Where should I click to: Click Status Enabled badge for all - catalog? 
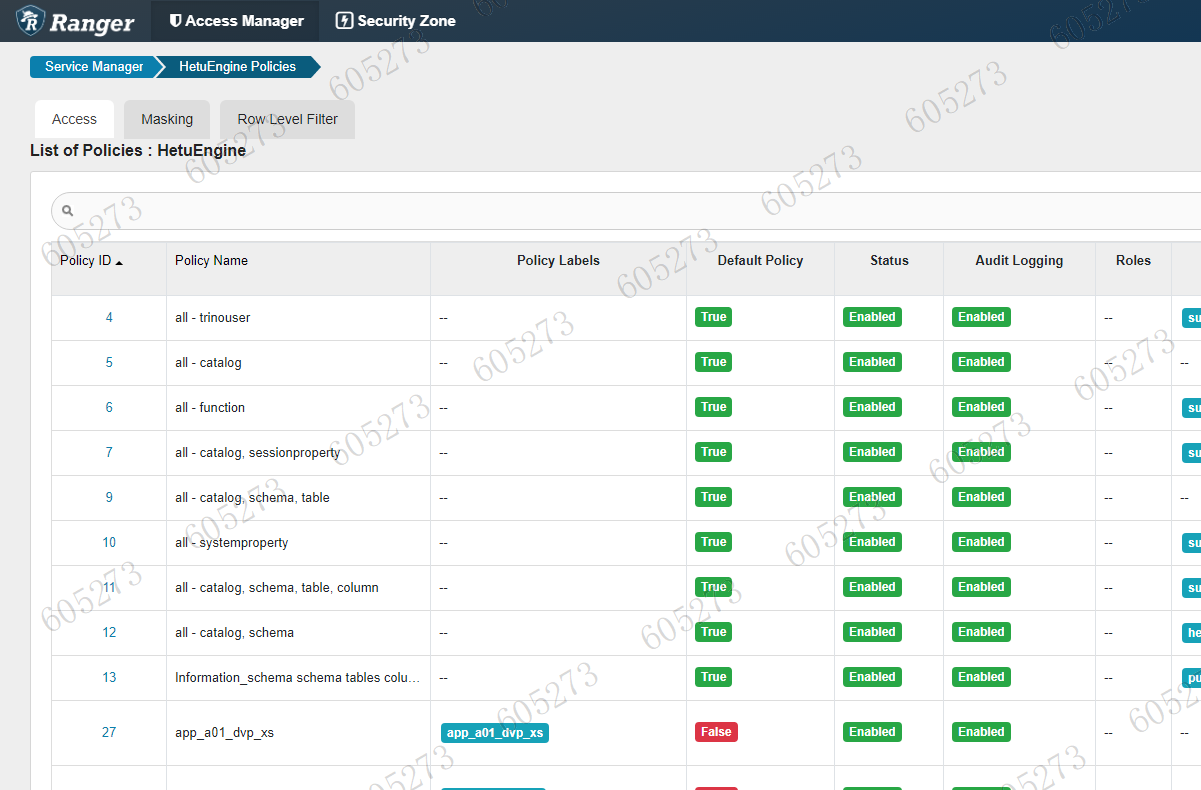[x=872, y=362]
